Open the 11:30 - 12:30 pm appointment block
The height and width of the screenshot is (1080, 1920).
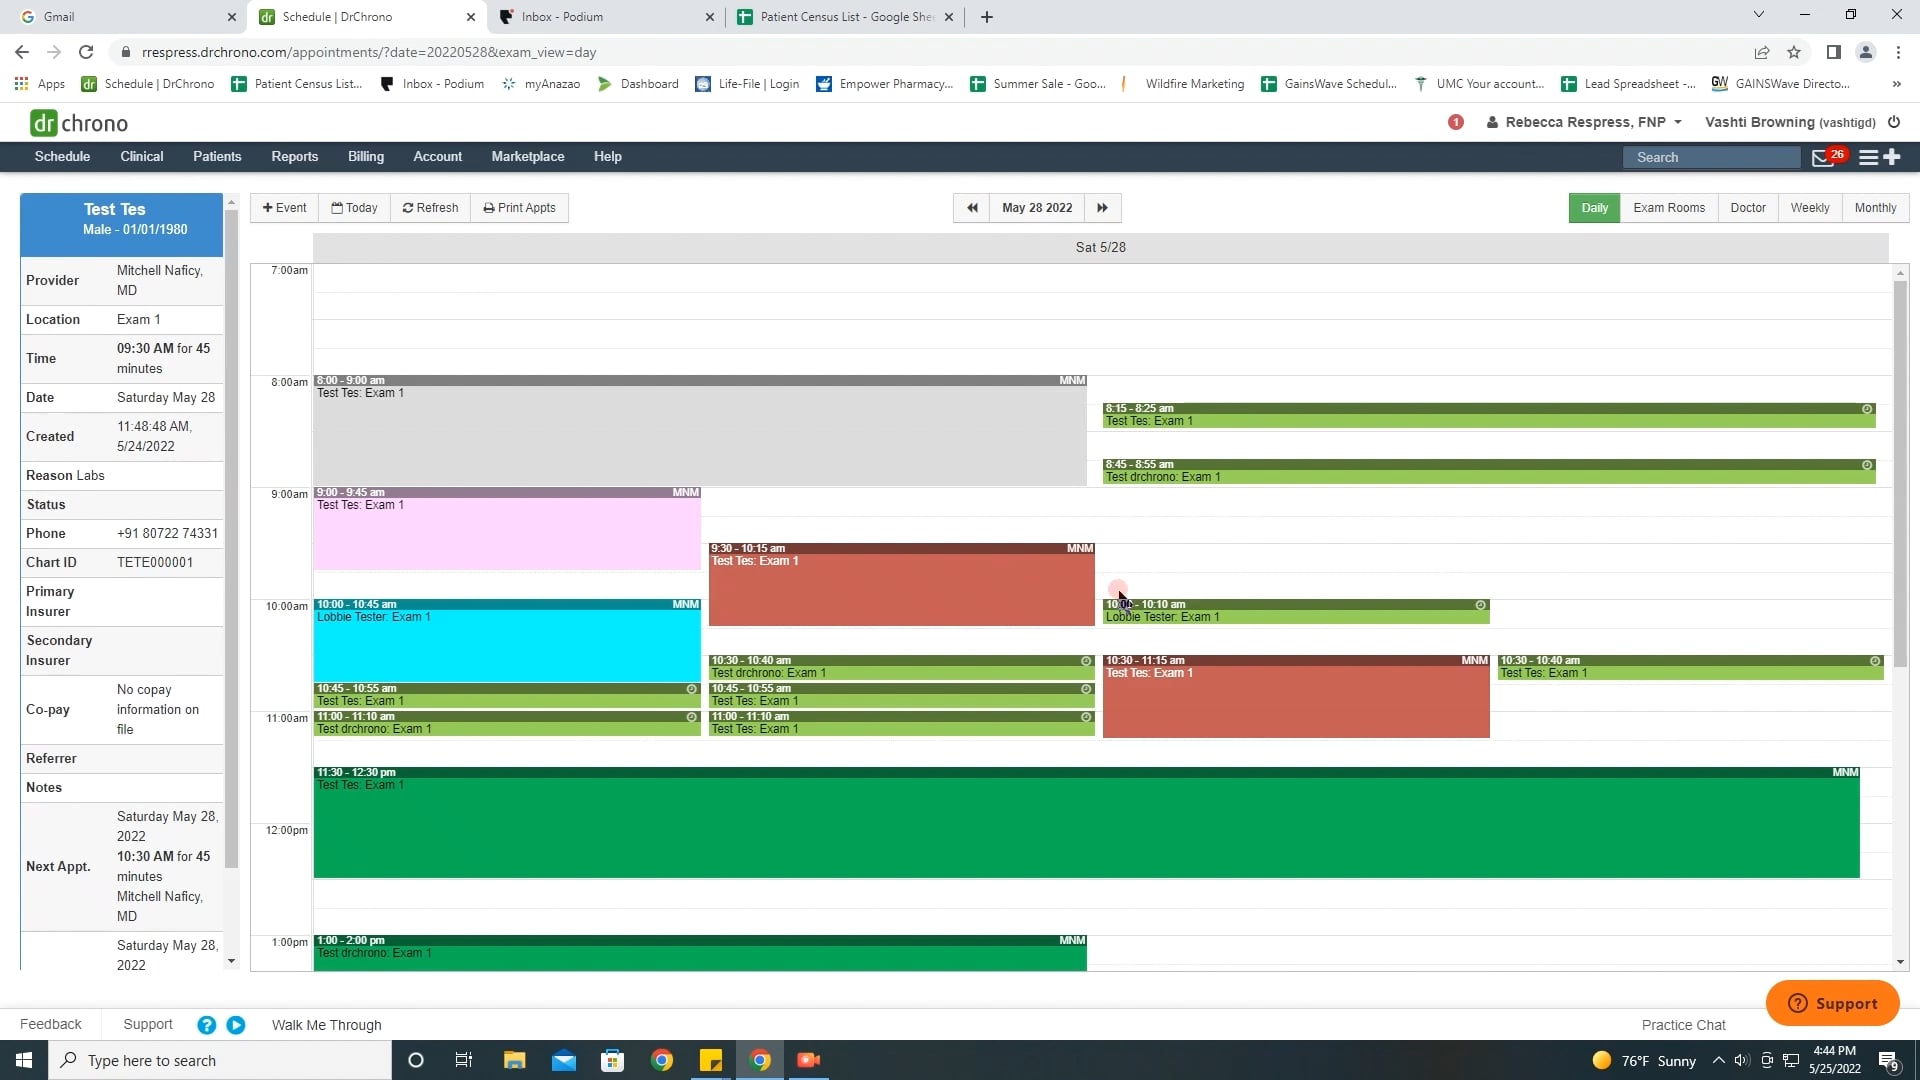[x=1087, y=823]
